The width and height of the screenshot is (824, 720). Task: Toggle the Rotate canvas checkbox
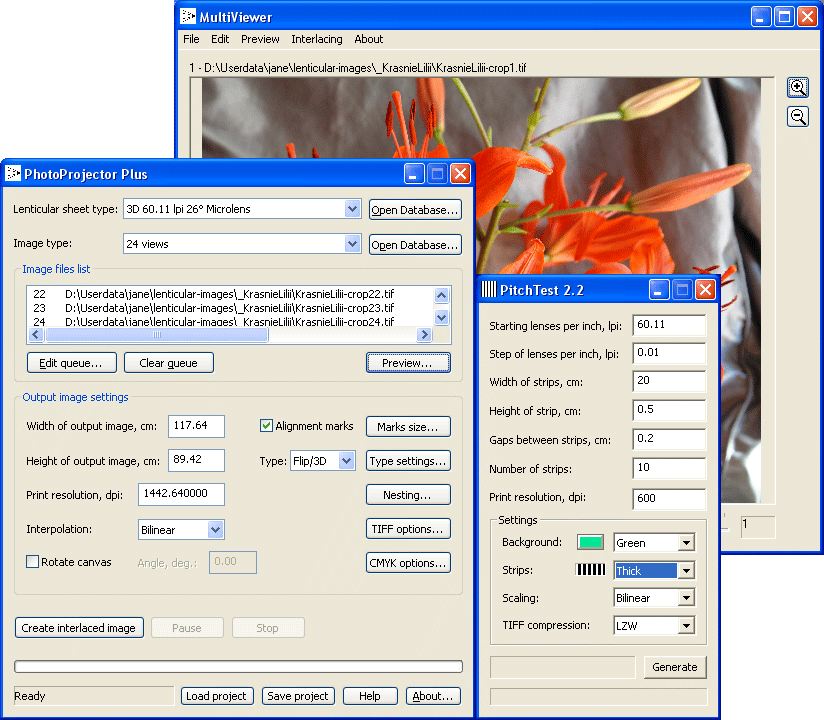(x=33, y=562)
